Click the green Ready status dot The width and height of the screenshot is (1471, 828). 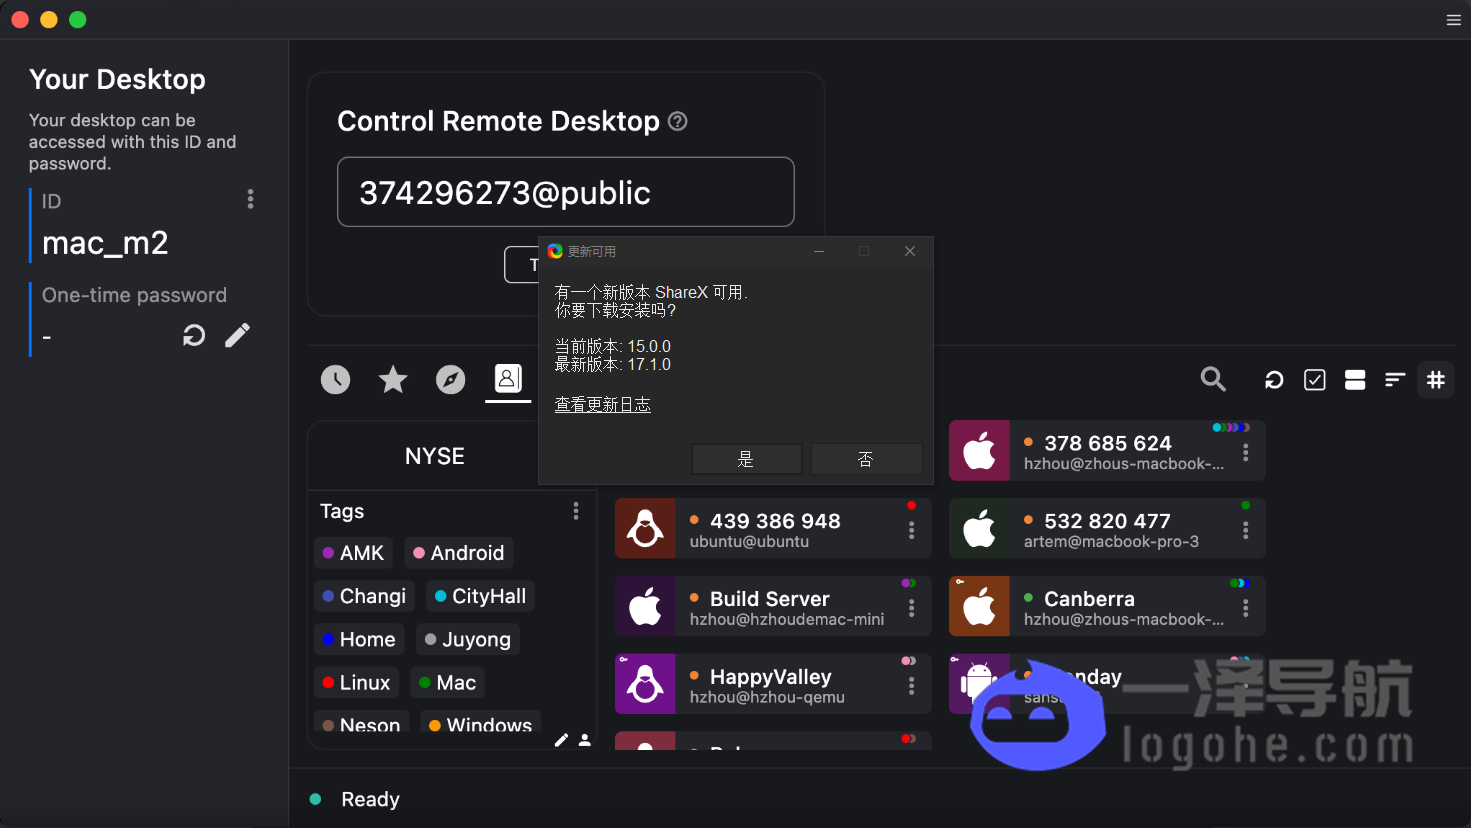(x=316, y=799)
